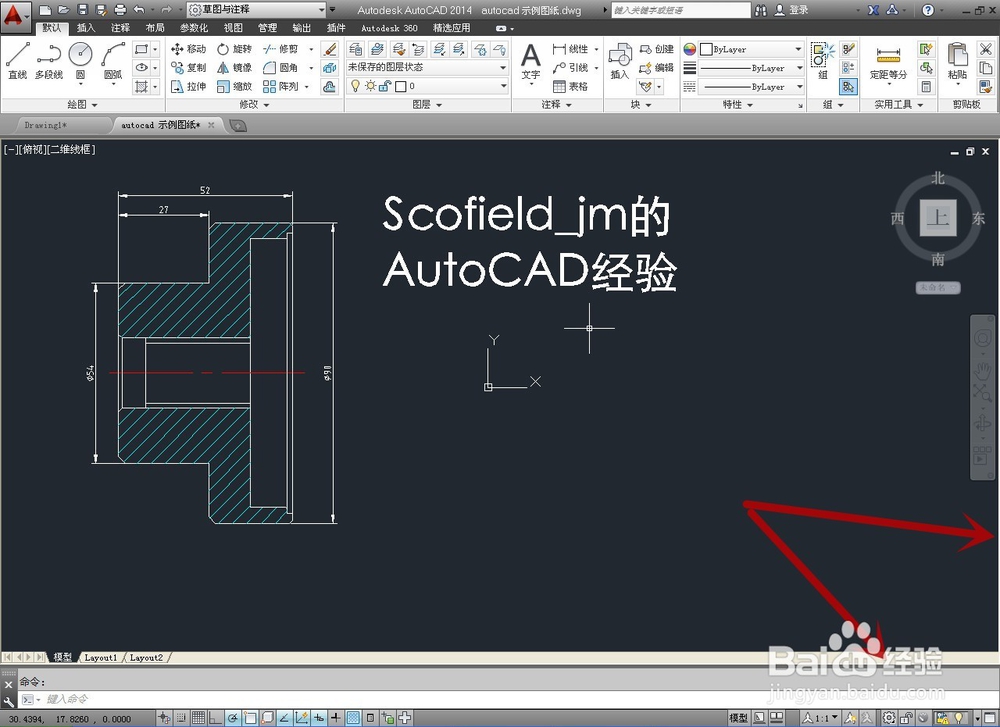Click the object color wheel swatch
Image resolution: width=1000 pixels, height=727 pixels.
point(689,49)
